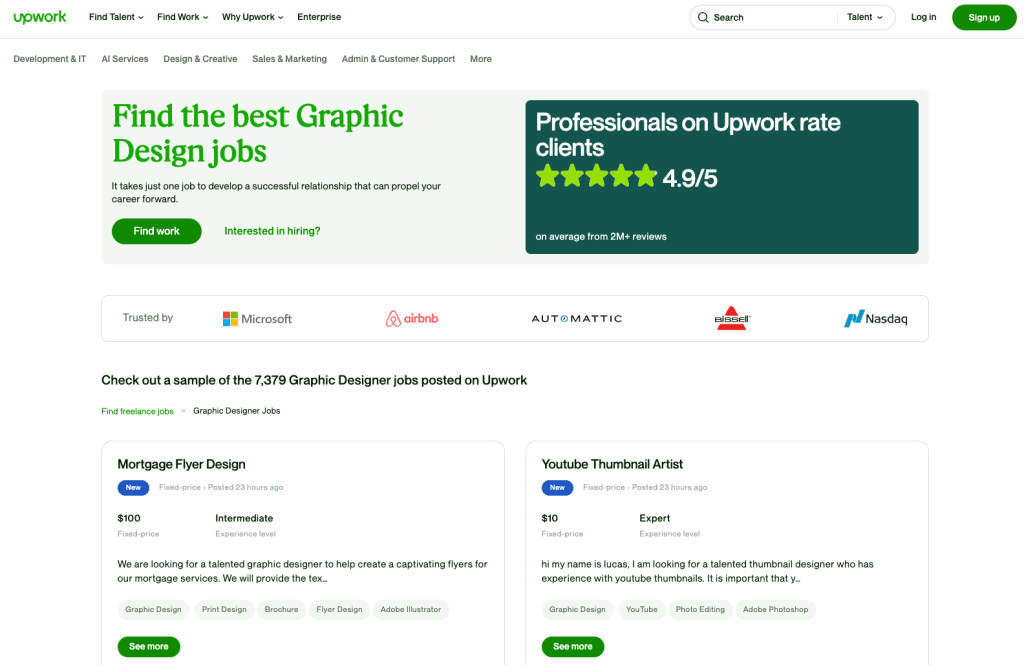
Task: Select the Design & Creative category
Action: tap(200, 59)
